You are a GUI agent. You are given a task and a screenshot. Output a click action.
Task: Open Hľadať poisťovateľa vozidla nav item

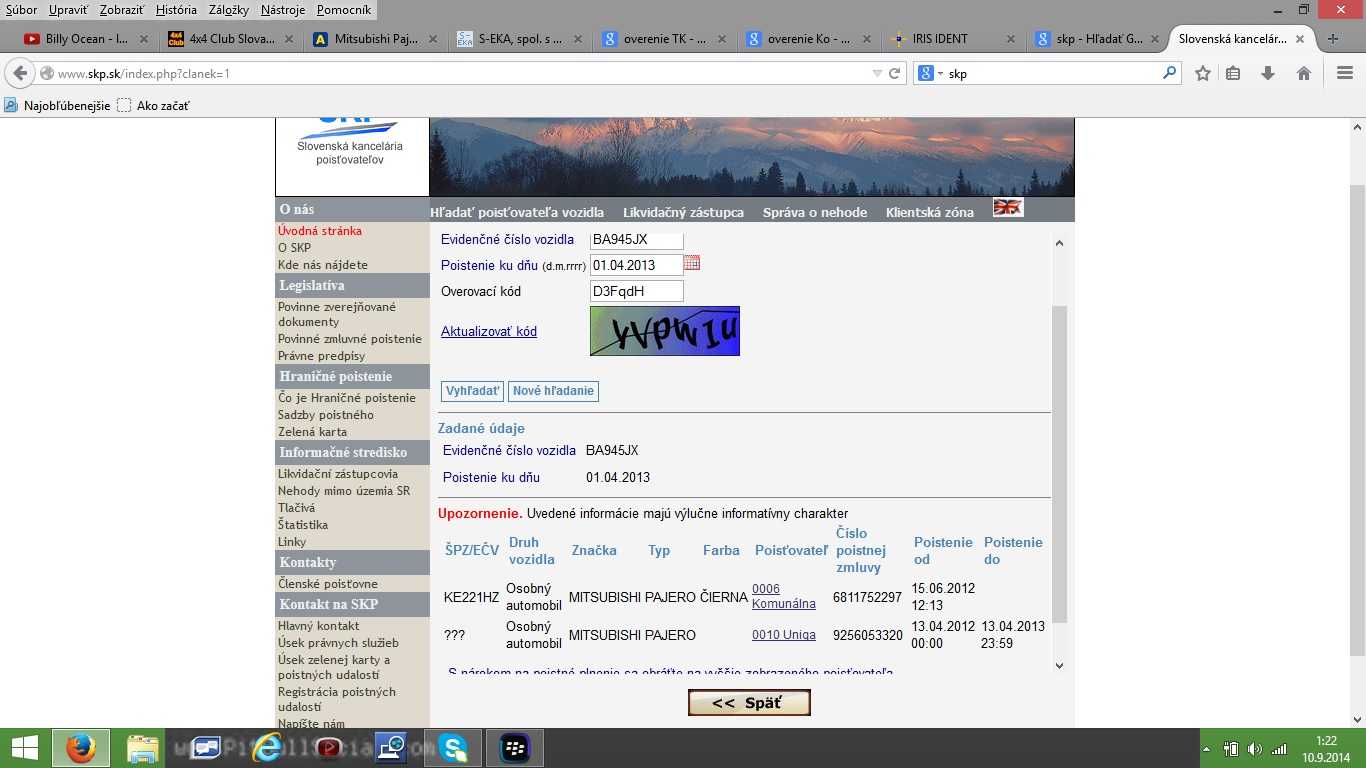tap(517, 212)
